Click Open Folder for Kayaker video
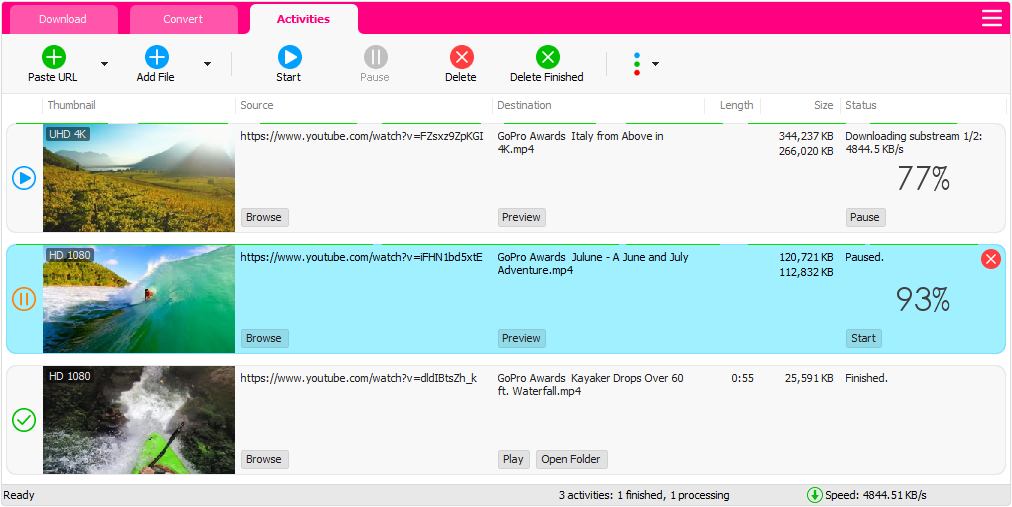1012x507 pixels. click(571, 459)
